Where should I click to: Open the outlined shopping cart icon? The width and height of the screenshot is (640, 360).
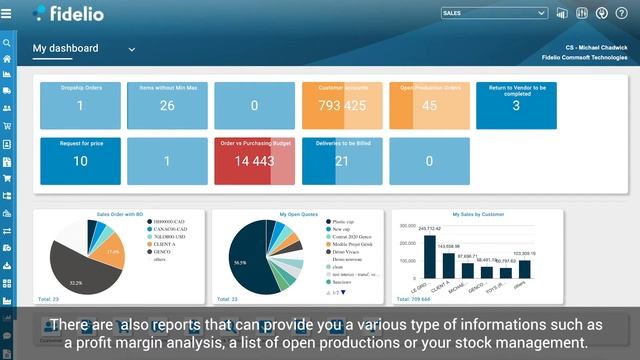[7, 126]
